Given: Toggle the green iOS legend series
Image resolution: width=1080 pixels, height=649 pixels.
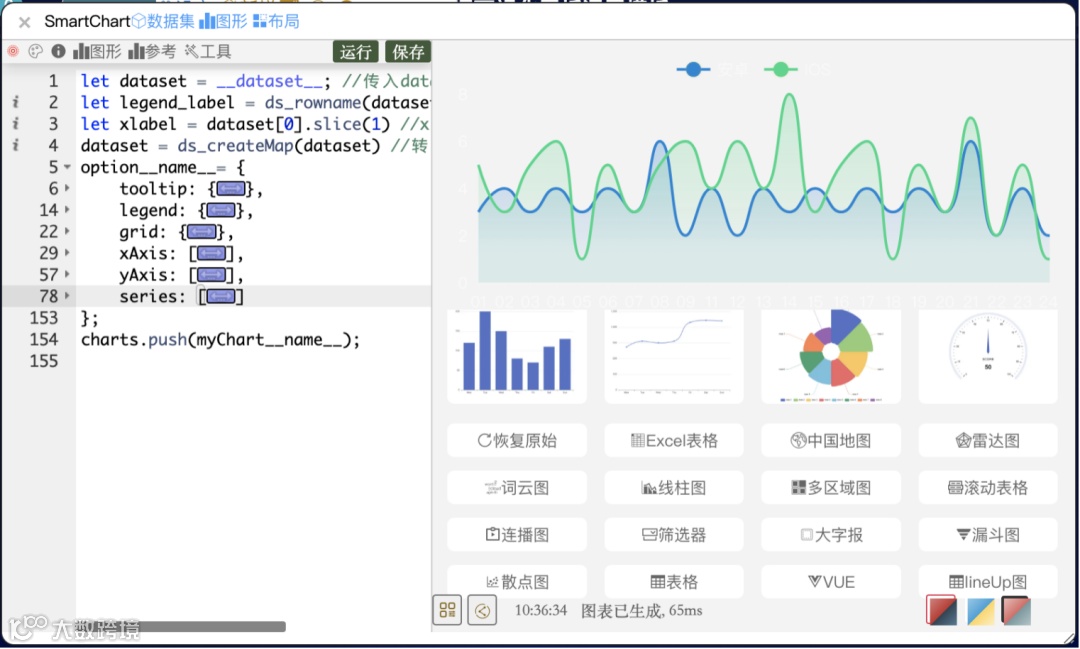Looking at the screenshot, I should 797,70.
